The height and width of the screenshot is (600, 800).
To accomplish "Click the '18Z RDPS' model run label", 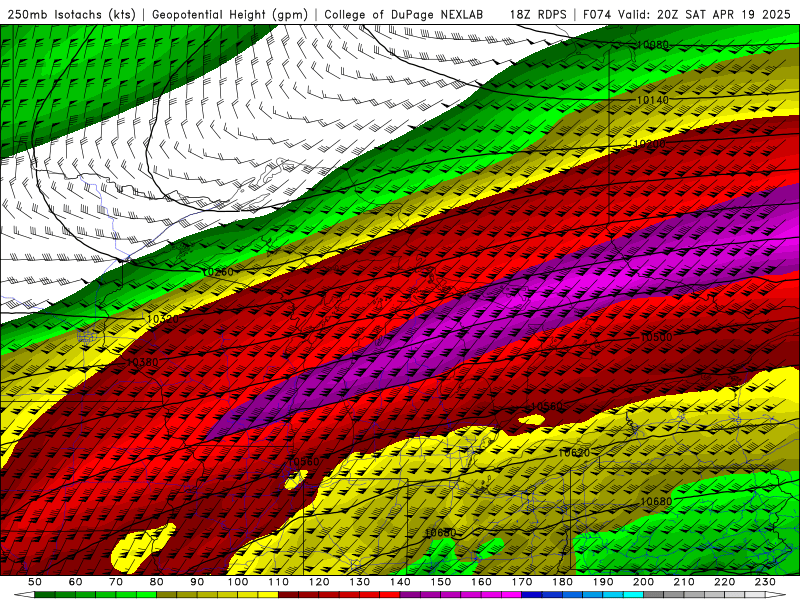I will coord(538,14).
